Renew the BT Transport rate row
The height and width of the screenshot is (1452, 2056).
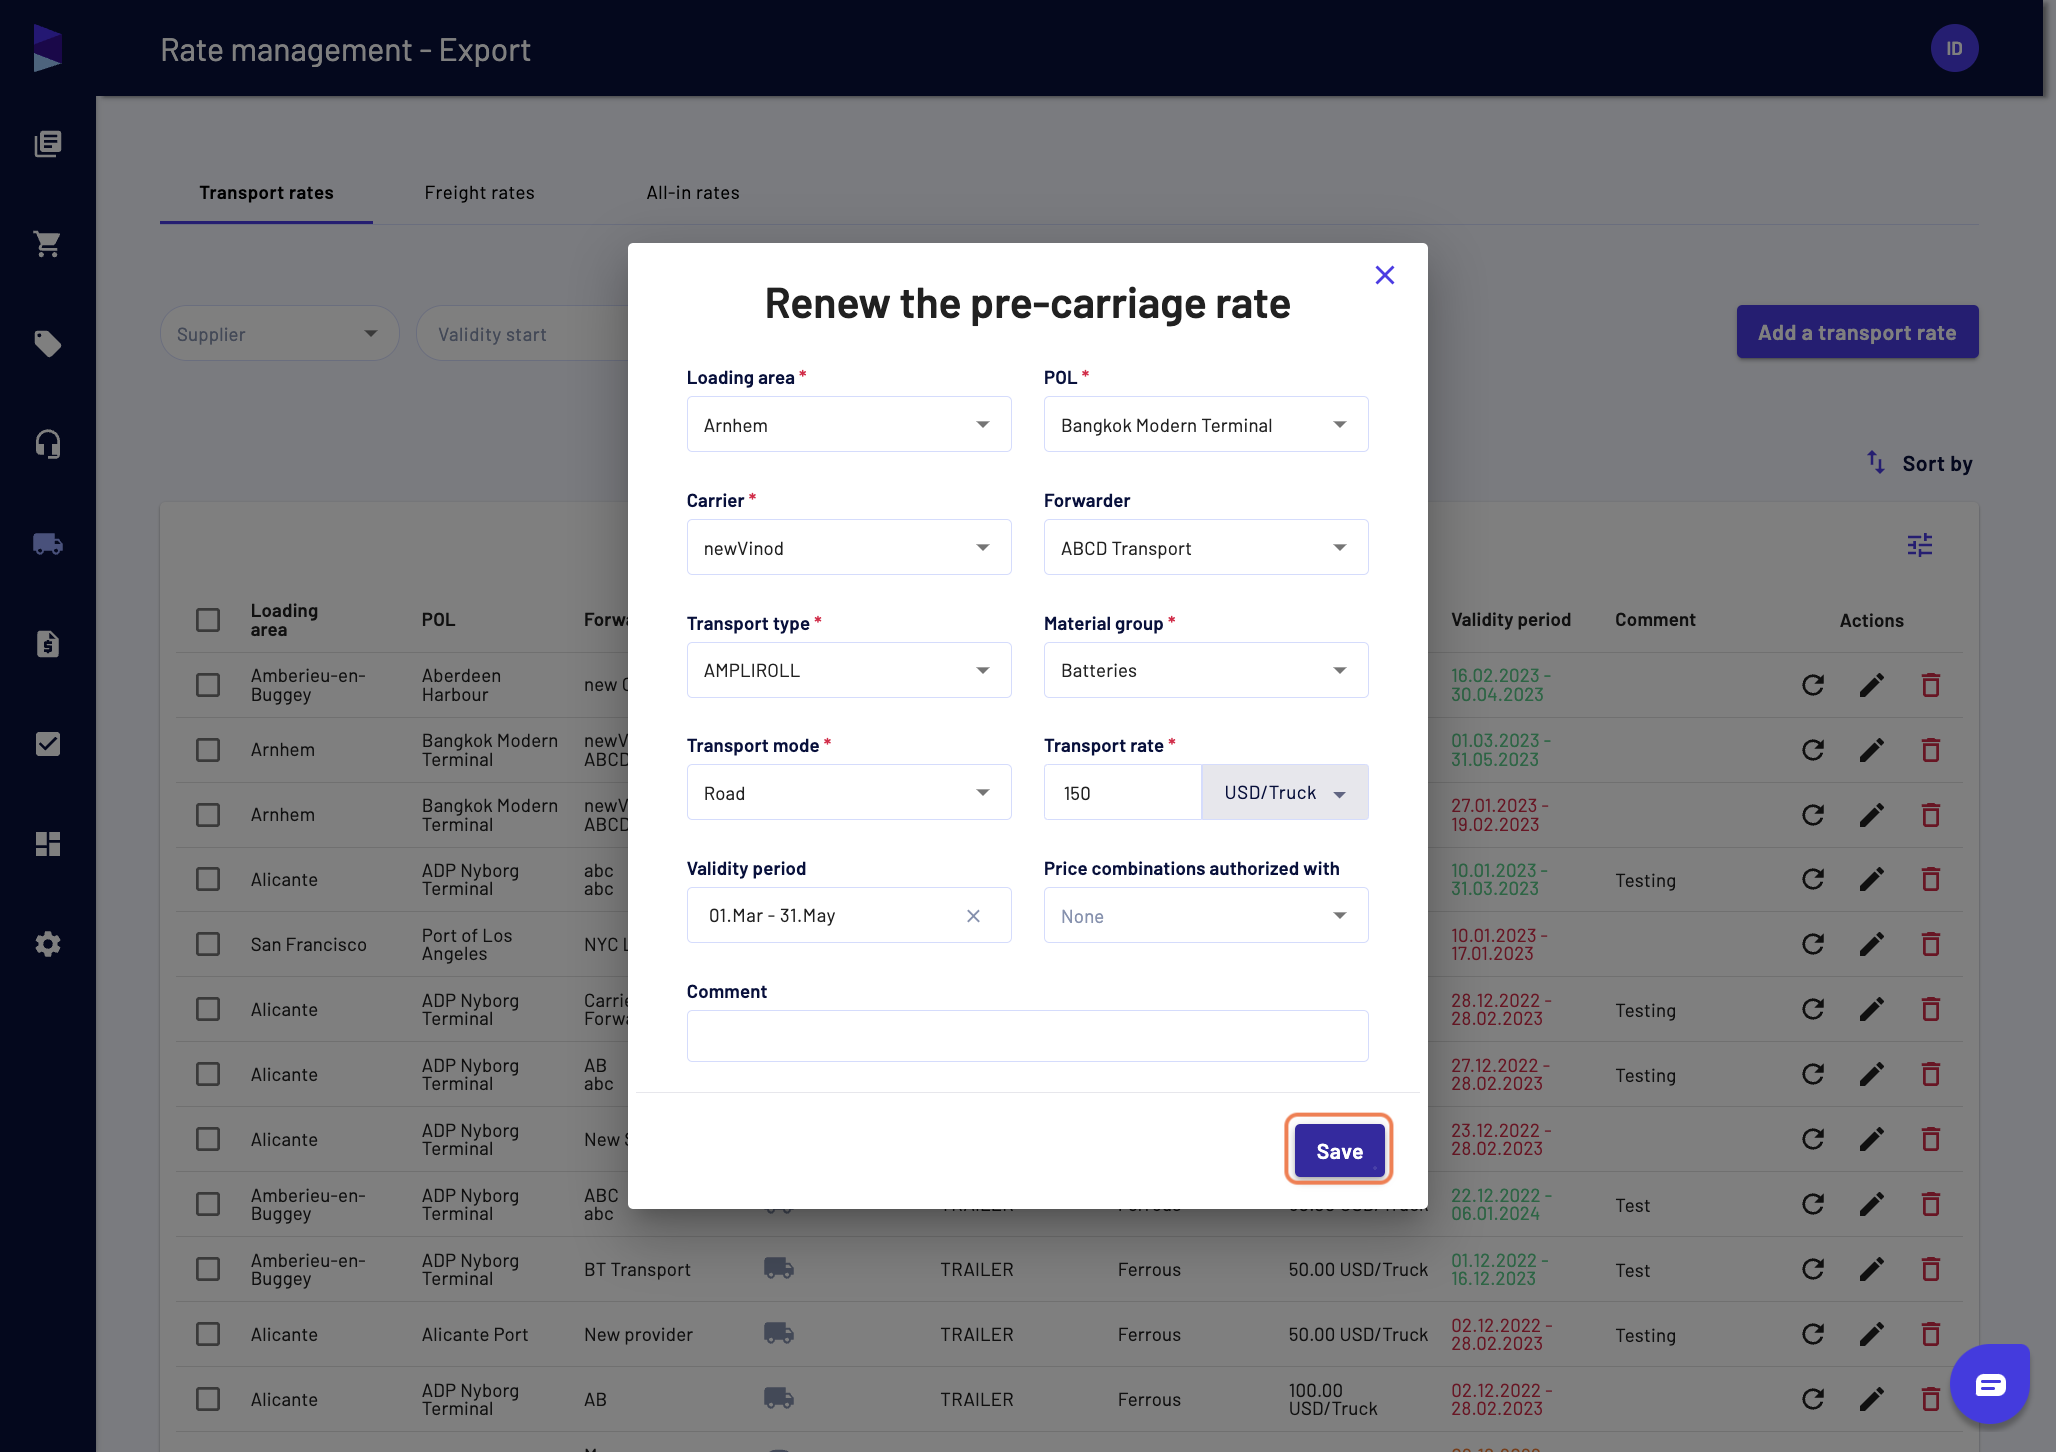click(1813, 1269)
